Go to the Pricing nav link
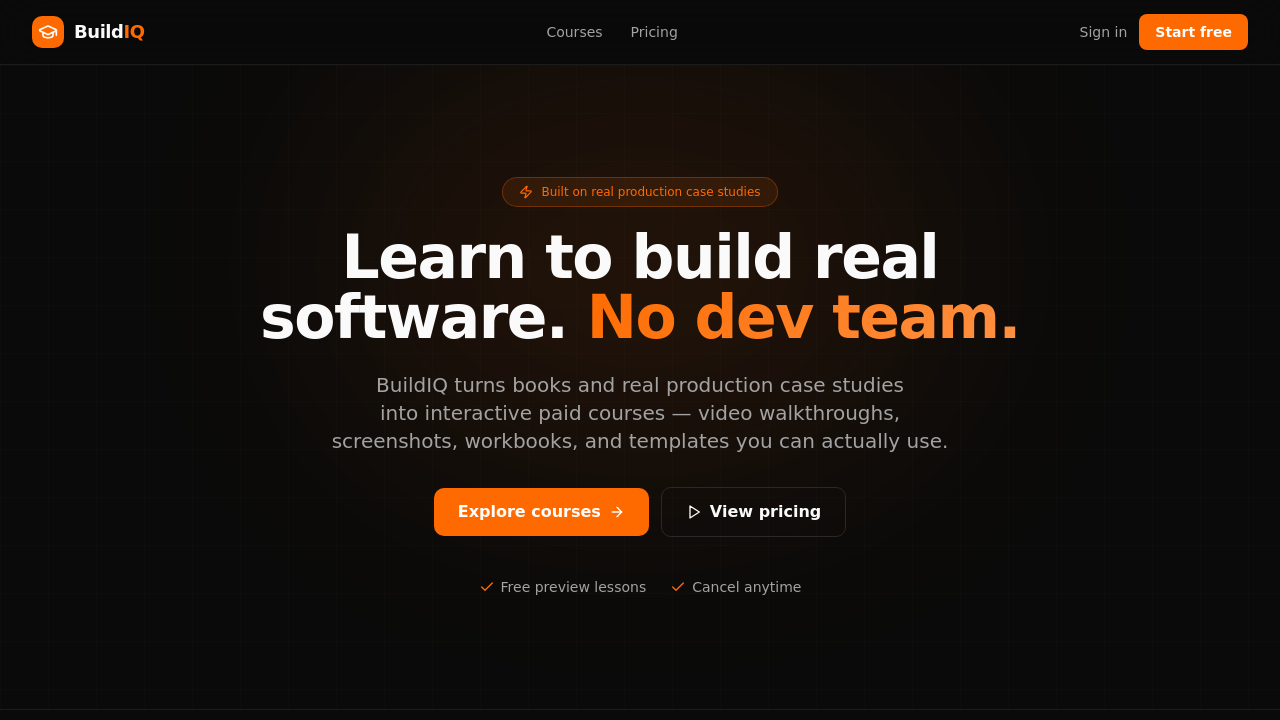This screenshot has width=1280, height=720. click(654, 32)
